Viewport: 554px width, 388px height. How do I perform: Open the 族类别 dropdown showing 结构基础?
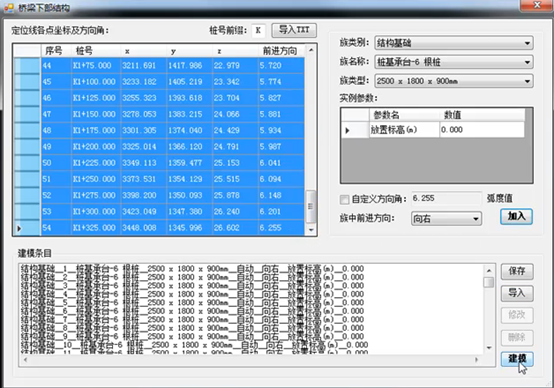pos(454,43)
